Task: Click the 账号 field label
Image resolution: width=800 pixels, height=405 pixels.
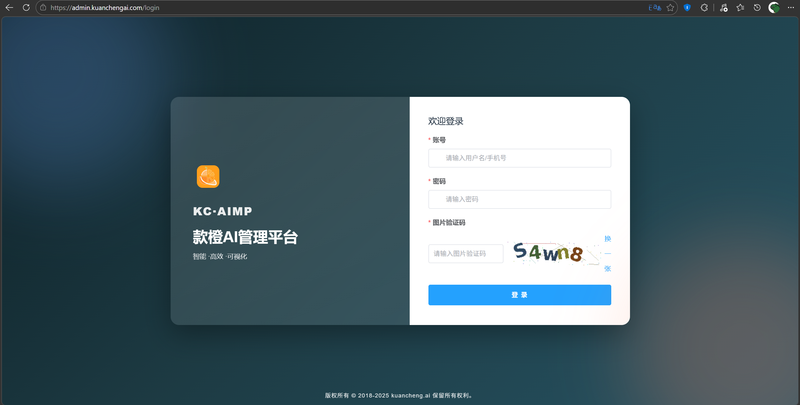Action: pos(439,140)
